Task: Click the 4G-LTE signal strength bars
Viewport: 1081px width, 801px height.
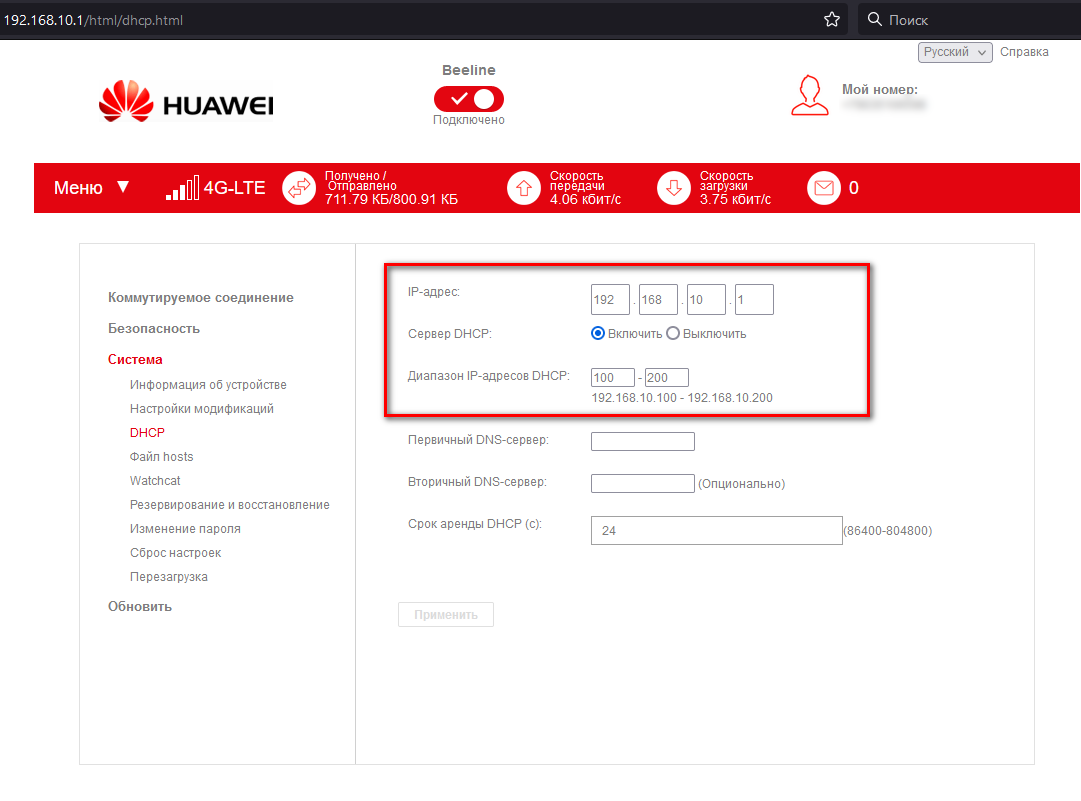Action: (x=181, y=188)
